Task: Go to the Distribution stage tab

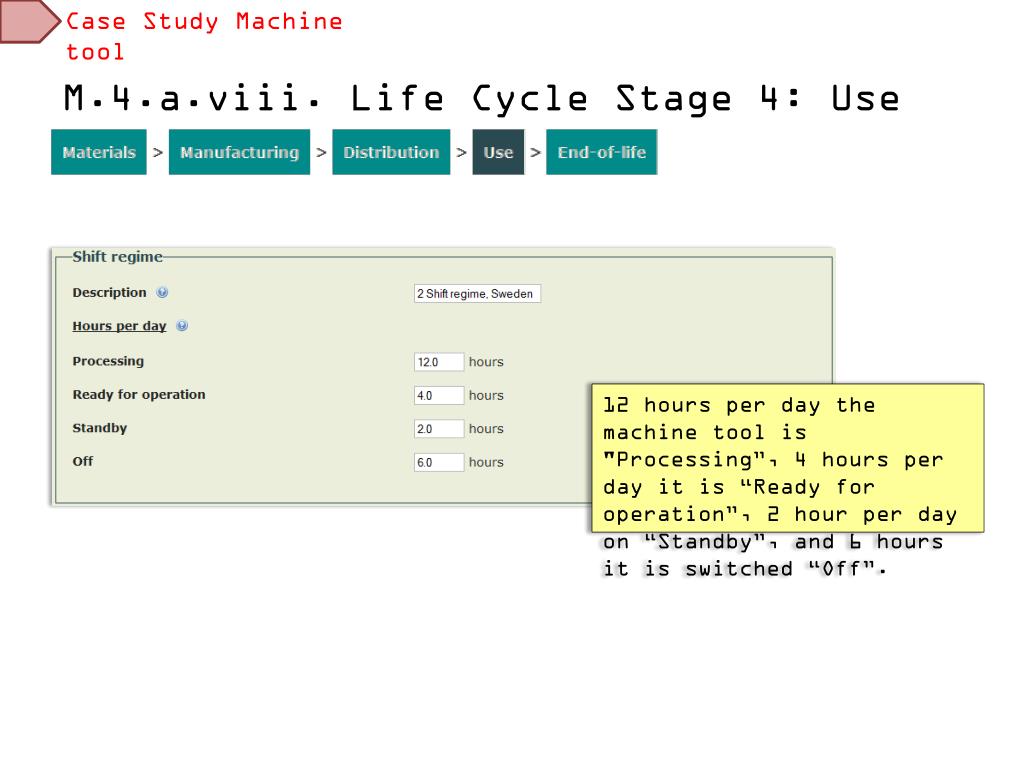Action: 391,152
